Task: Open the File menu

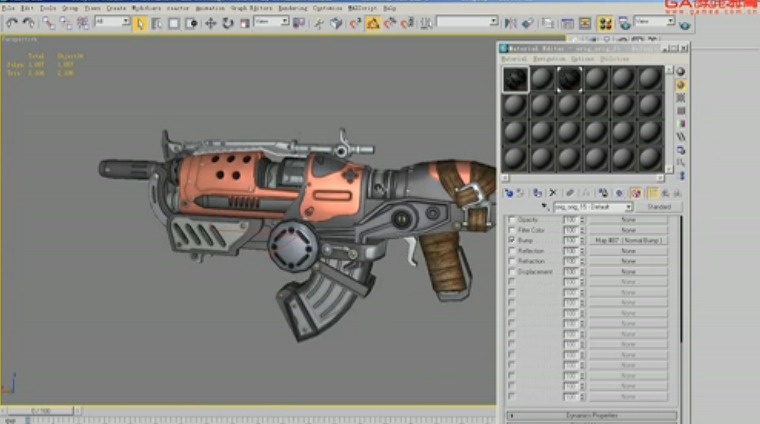Action: tap(8, 8)
